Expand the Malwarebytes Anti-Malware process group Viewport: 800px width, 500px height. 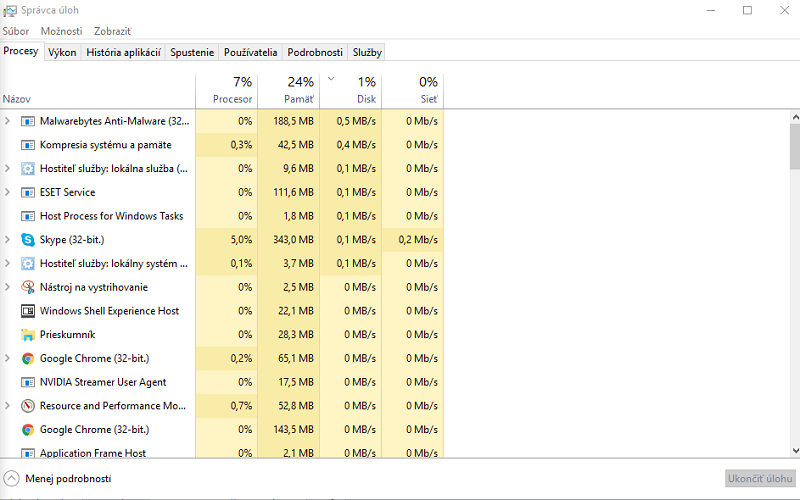click(8, 121)
